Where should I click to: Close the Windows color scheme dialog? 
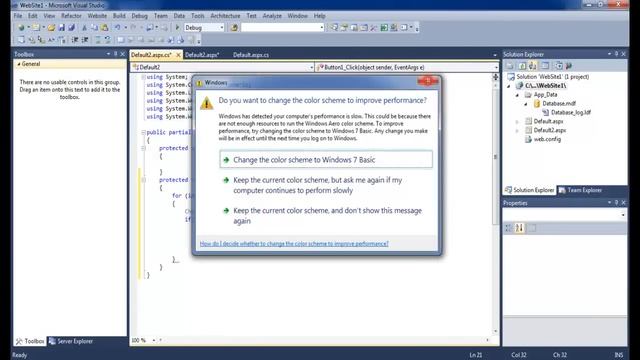tap(428, 82)
